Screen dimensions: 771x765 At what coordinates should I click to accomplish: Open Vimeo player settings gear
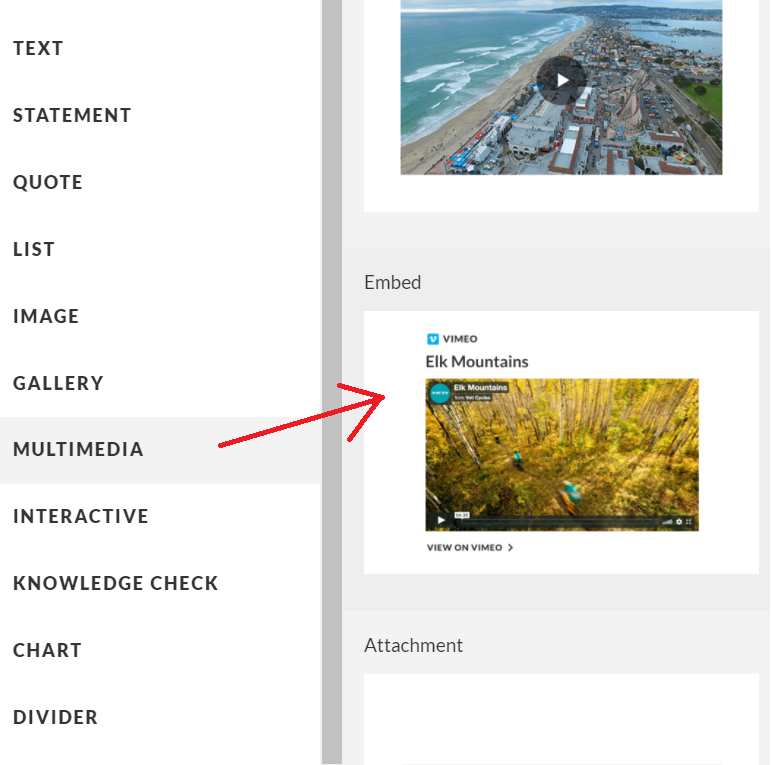679,521
